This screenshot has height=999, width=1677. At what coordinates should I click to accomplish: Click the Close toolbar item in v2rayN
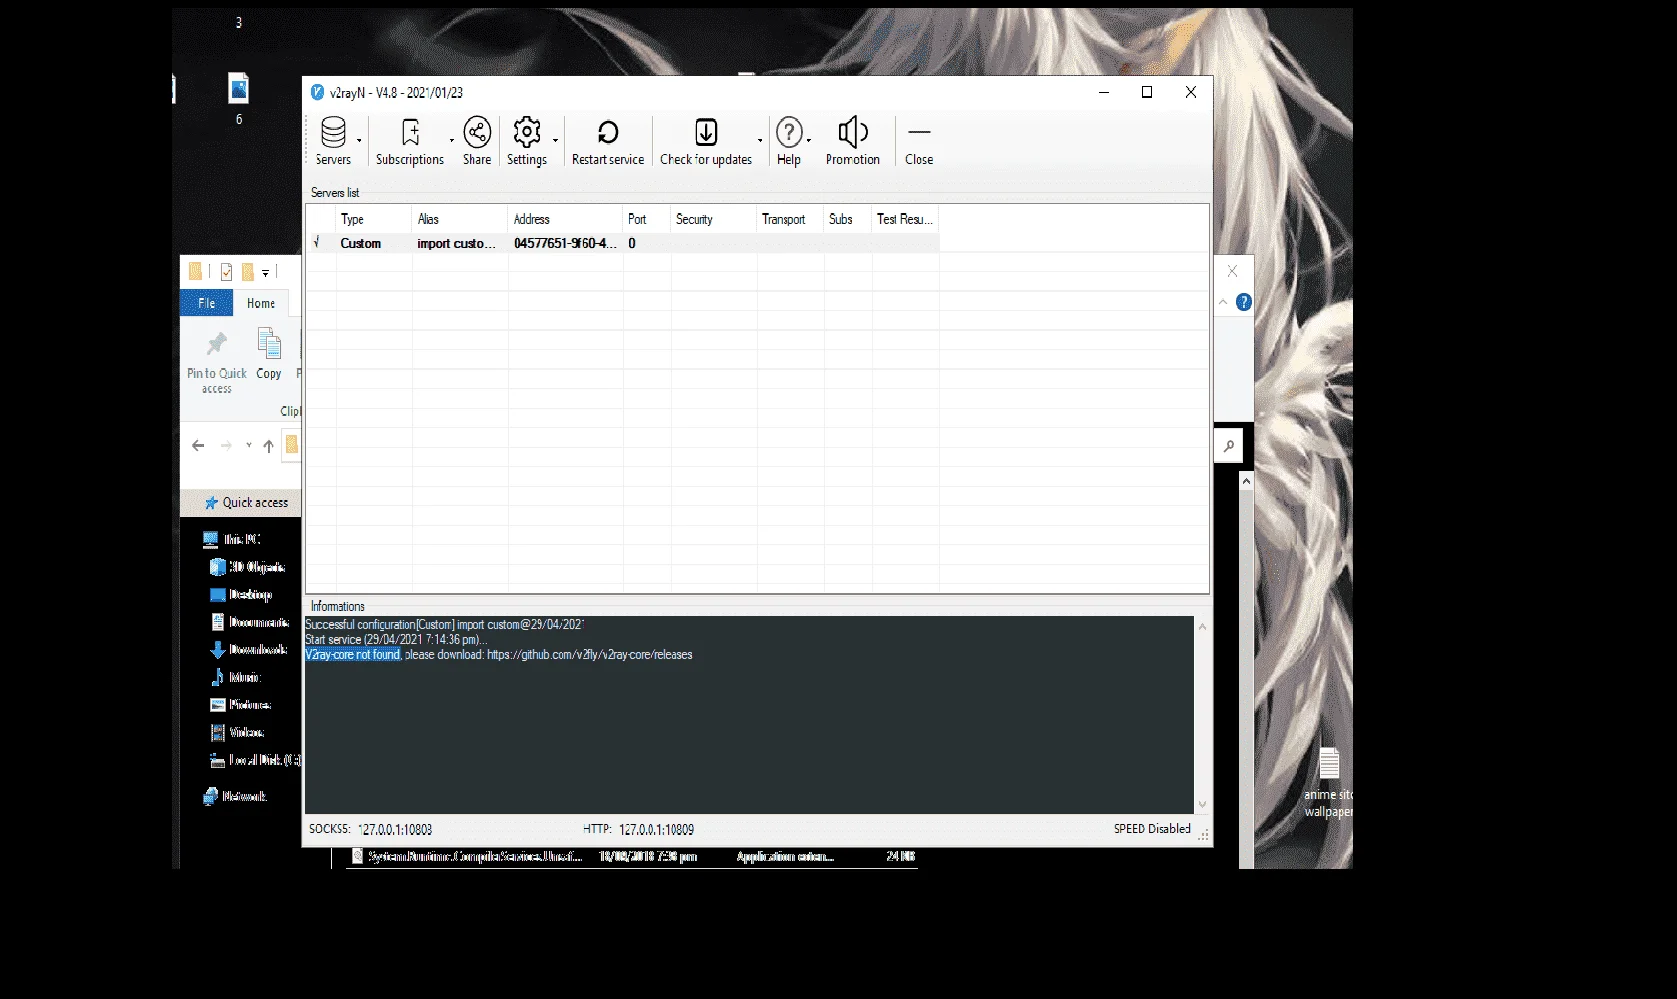pos(919,141)
